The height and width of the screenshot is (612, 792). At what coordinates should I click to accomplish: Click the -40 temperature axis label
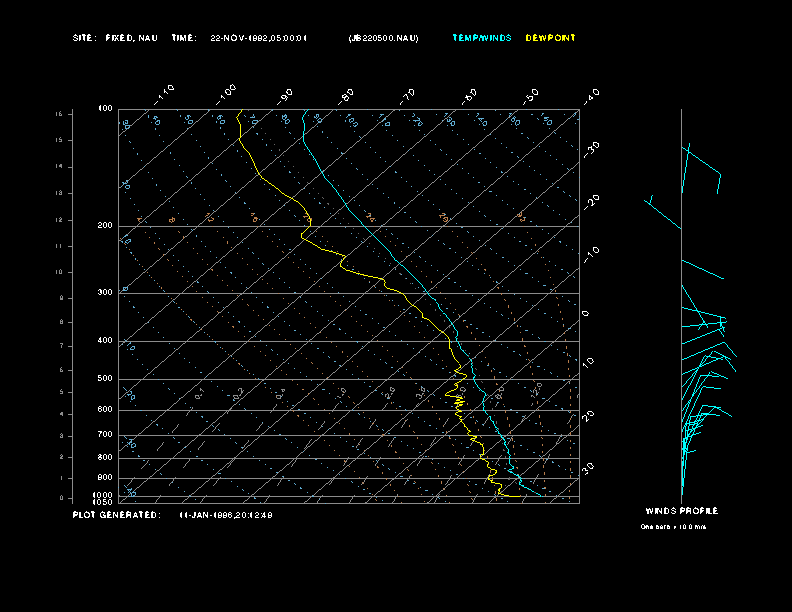591,95
